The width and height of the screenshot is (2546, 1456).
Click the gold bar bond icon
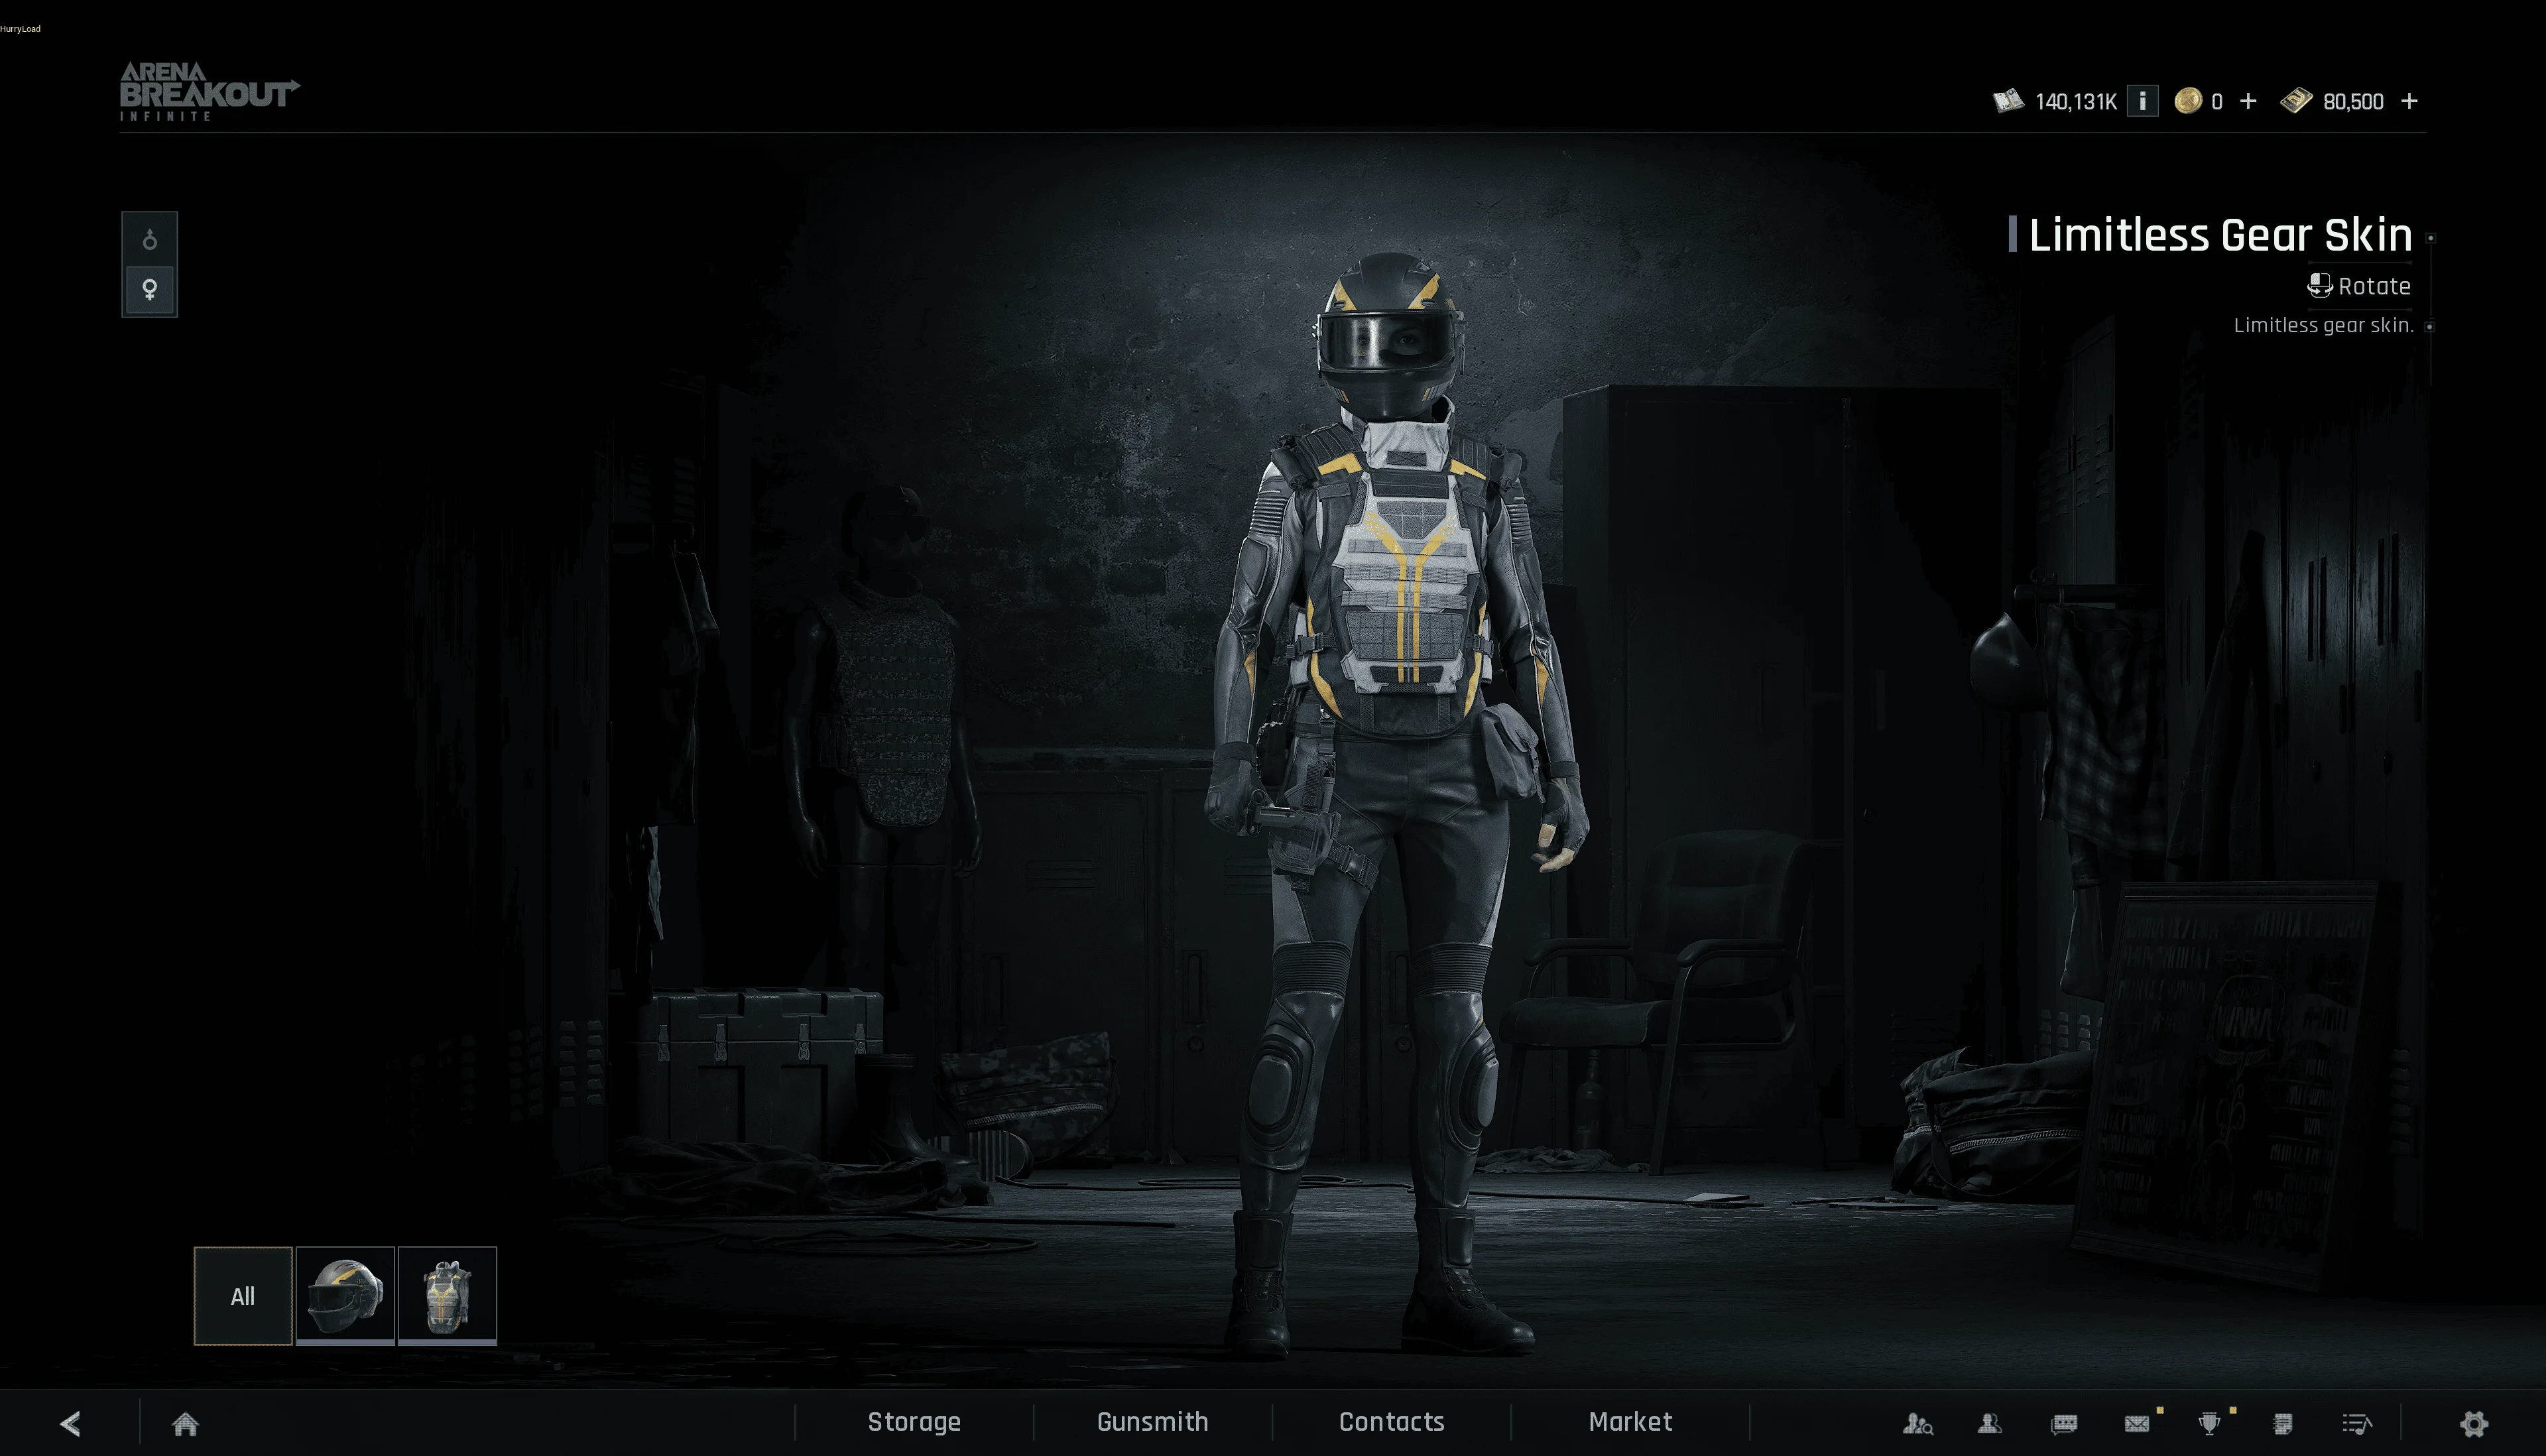pyautogui.click(x=2296, y=100)
